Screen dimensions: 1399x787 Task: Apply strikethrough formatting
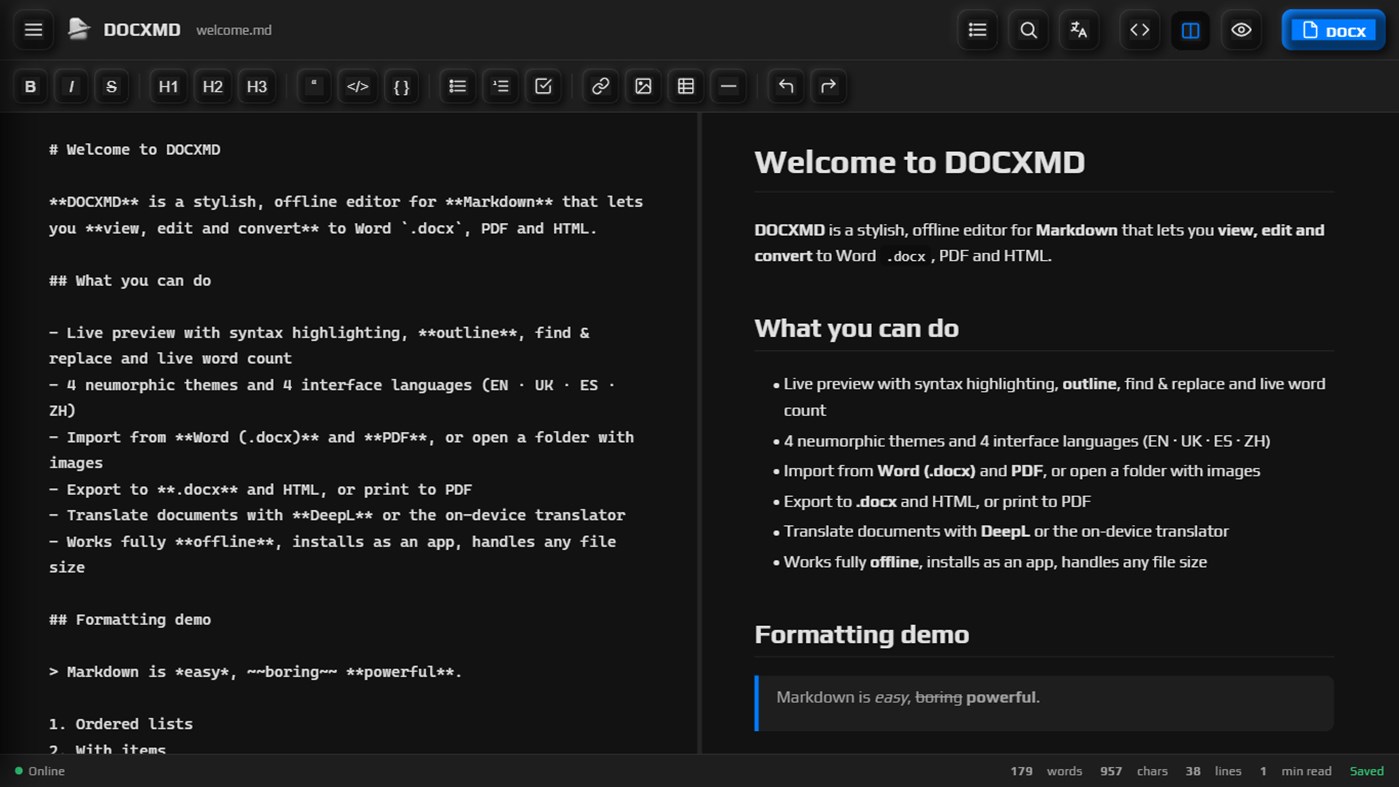click(x=111, y=86)
